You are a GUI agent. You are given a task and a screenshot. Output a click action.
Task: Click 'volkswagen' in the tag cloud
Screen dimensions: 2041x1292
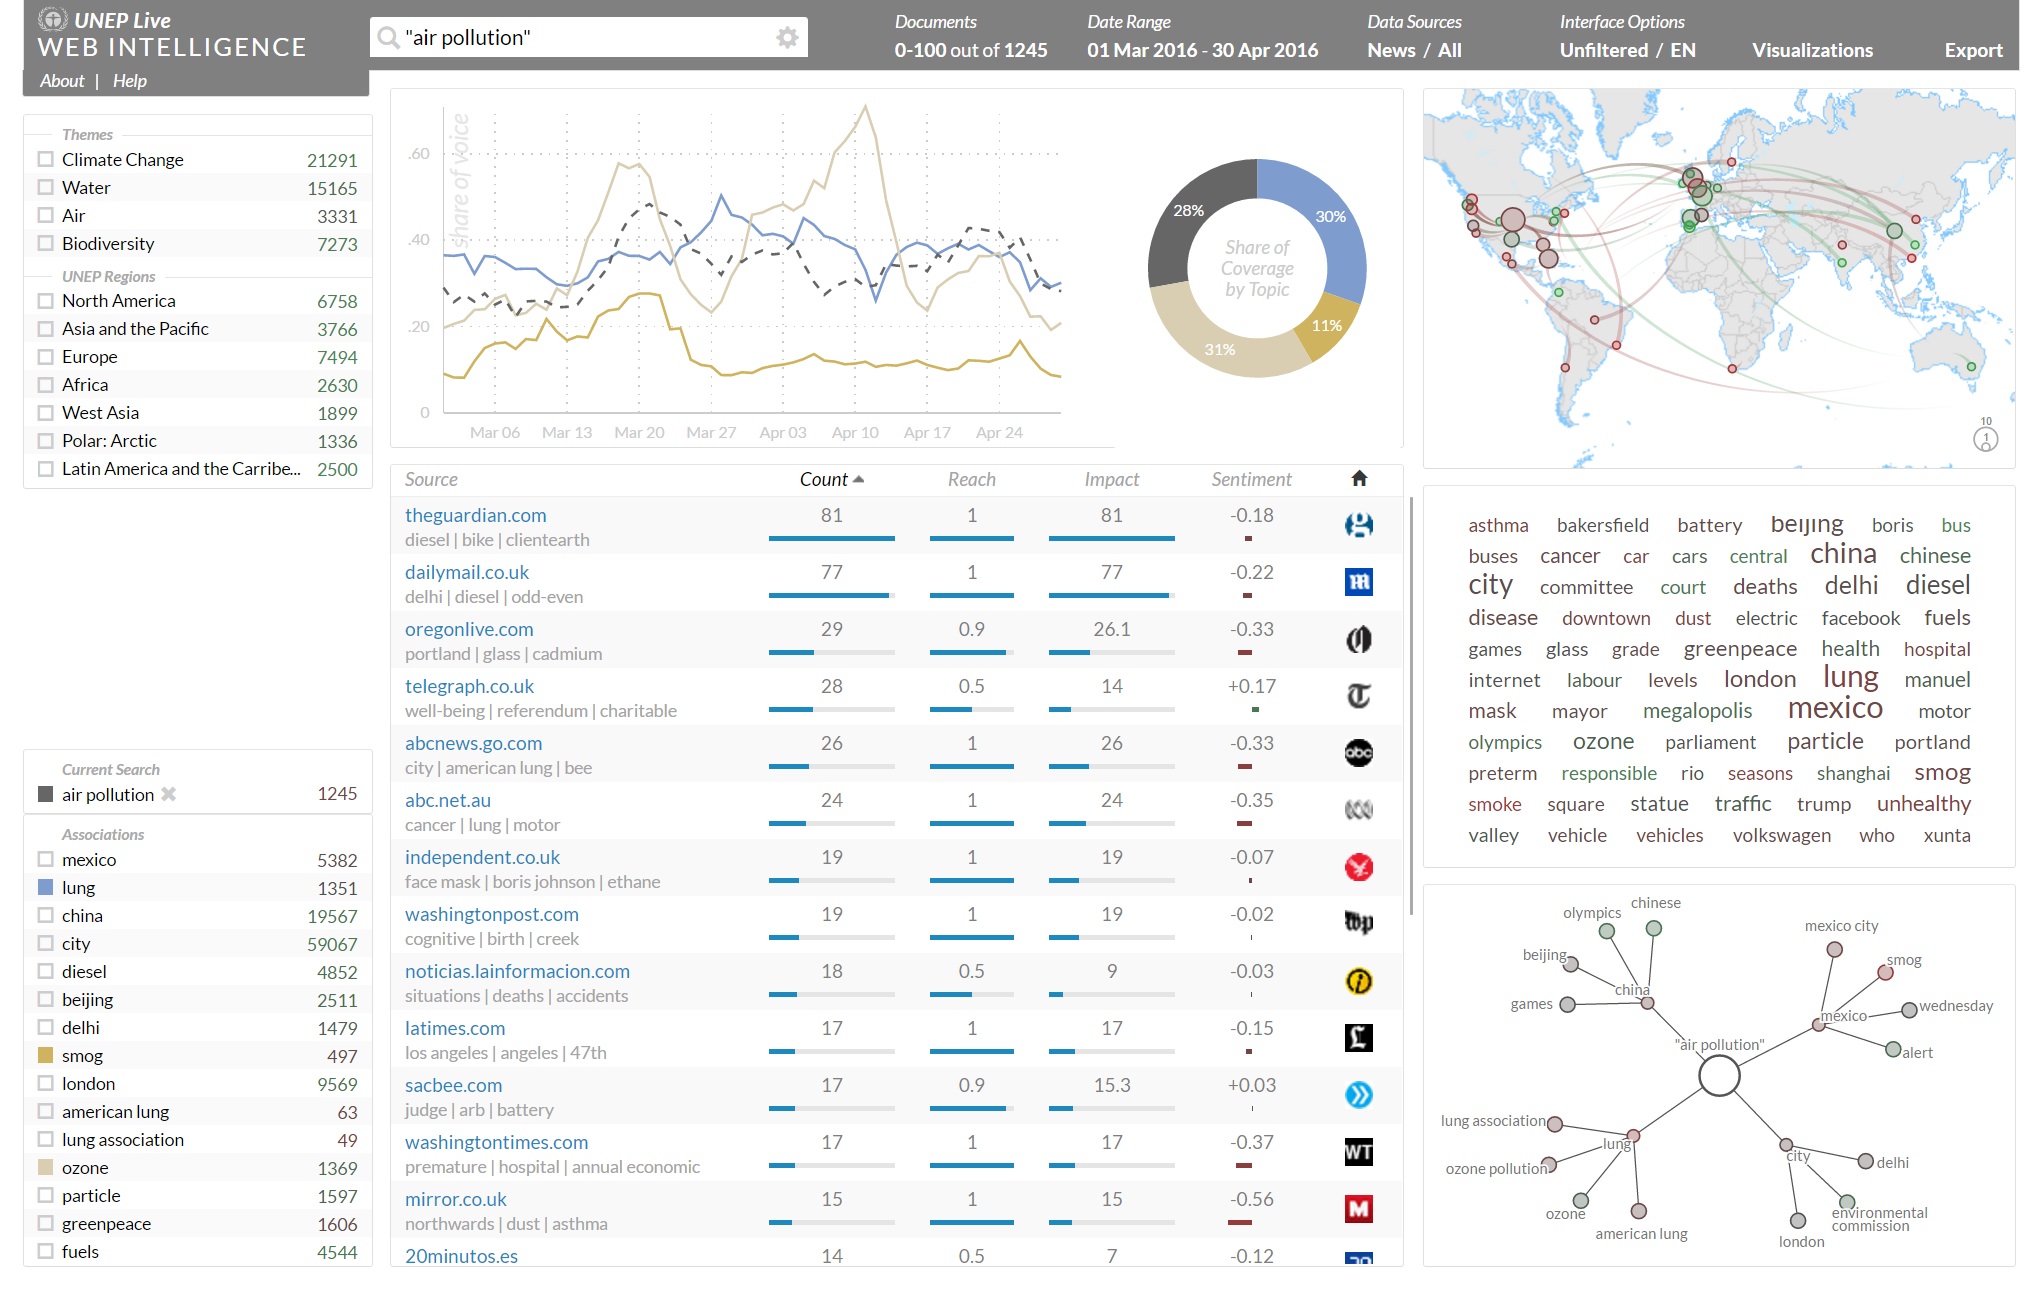(x=1781, y=835)
